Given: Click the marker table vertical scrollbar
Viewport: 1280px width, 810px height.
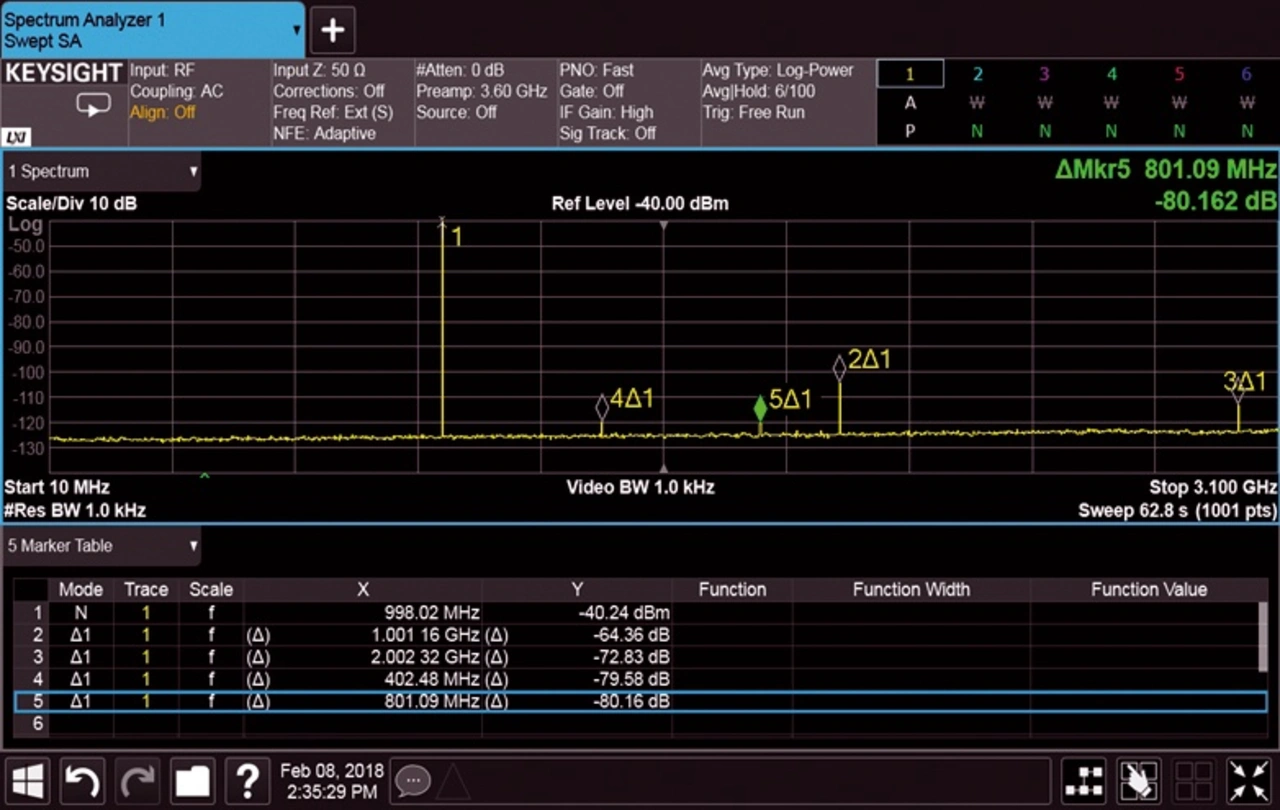Looking at the screenshot, I should click(x=1262, y=635).
